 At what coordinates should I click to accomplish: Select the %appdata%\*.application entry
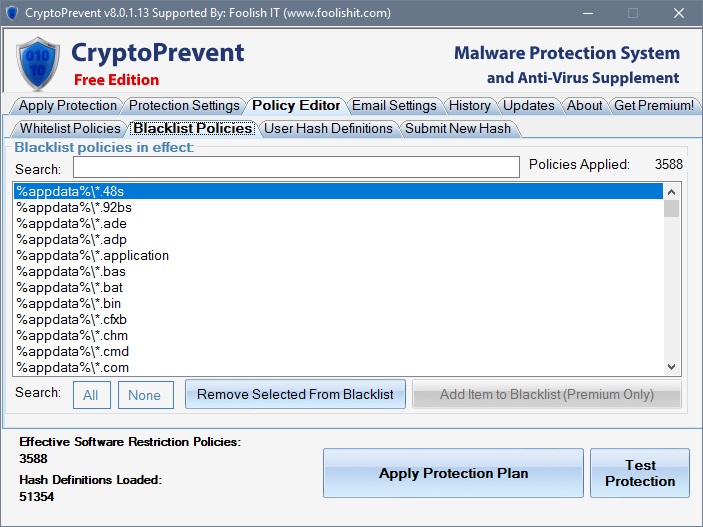338,255
